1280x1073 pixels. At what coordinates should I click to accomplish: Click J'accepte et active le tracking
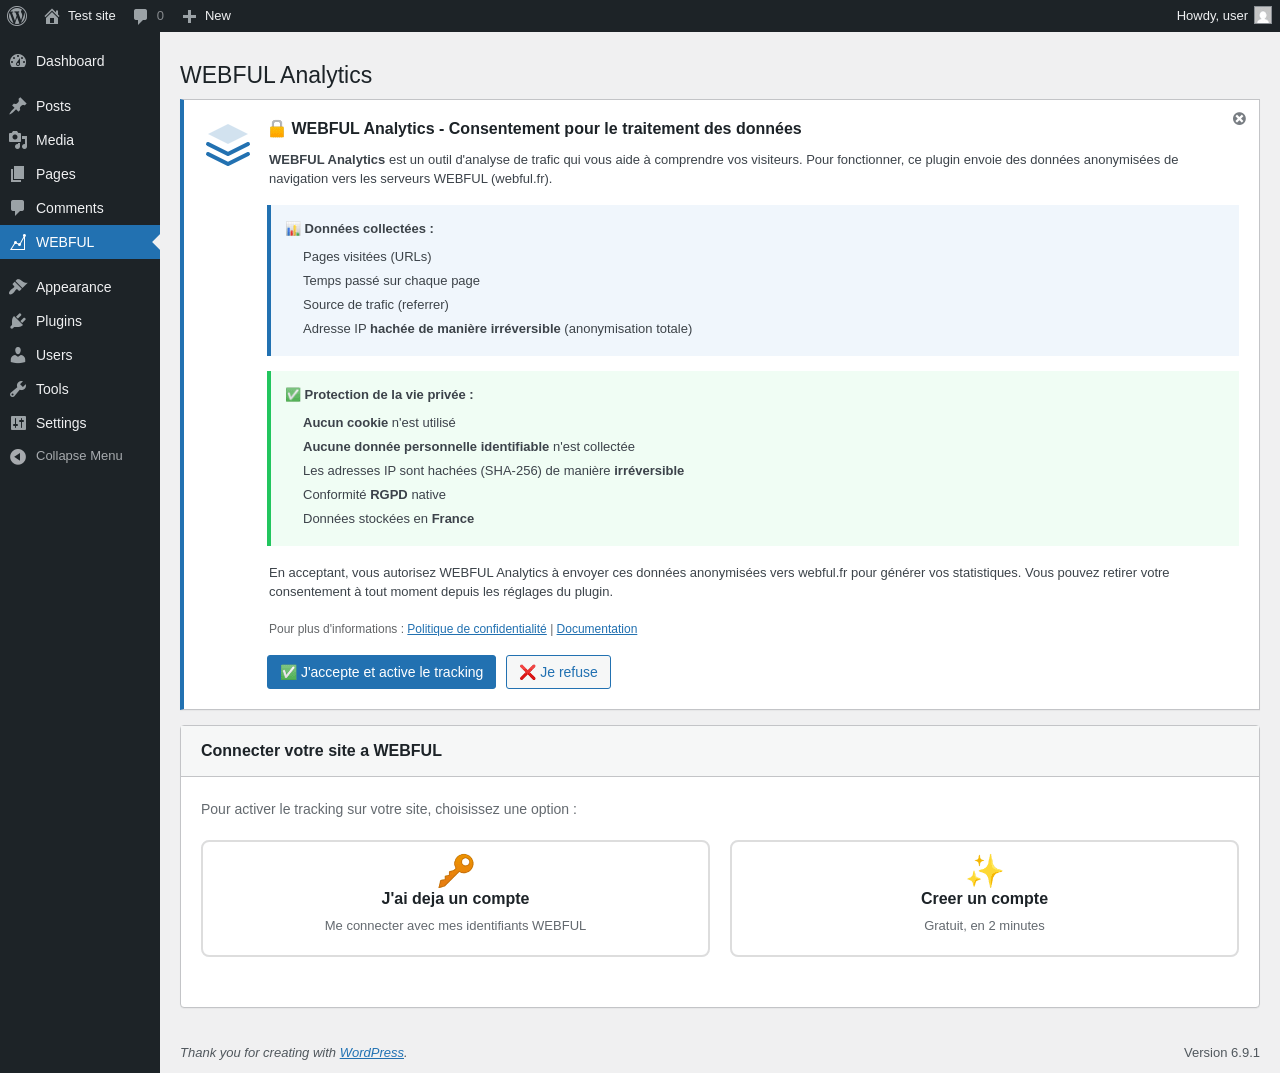[x=381, y=672]
